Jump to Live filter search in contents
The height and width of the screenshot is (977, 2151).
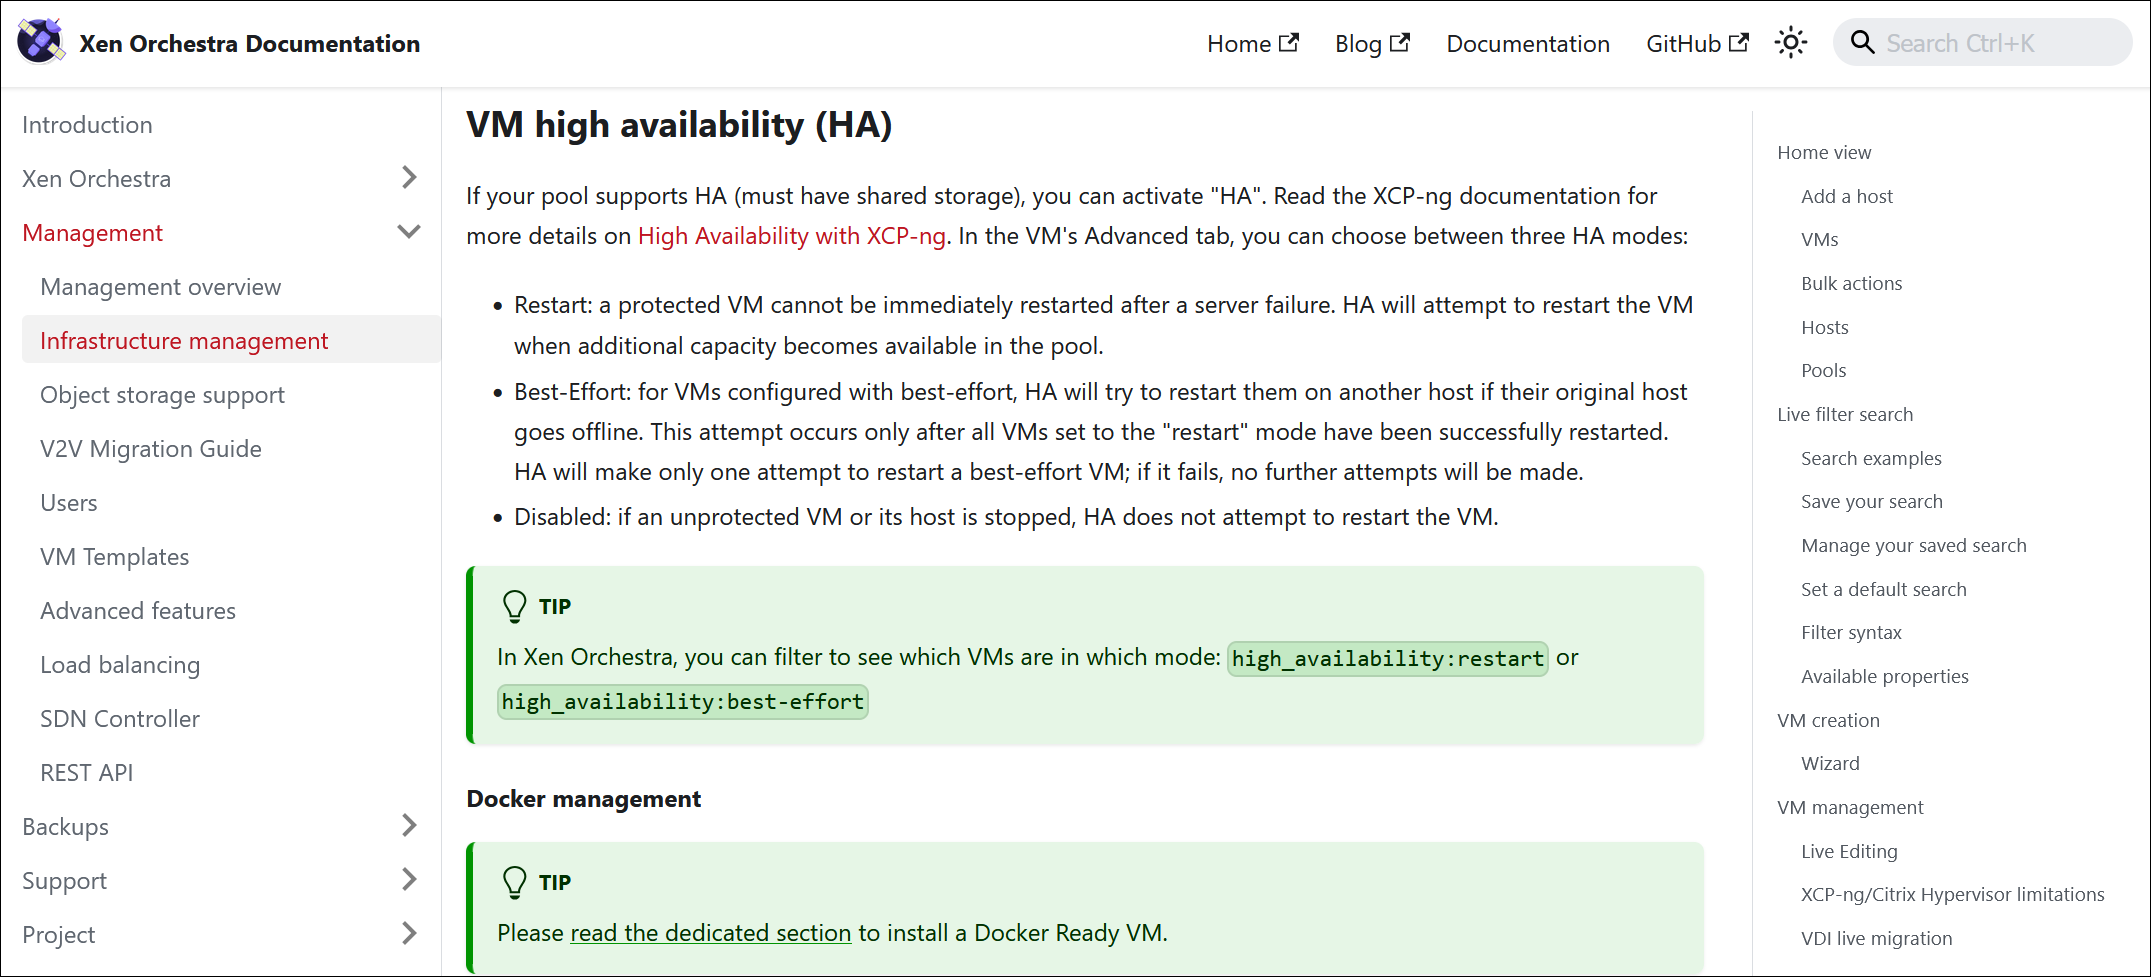point(1844,414)
